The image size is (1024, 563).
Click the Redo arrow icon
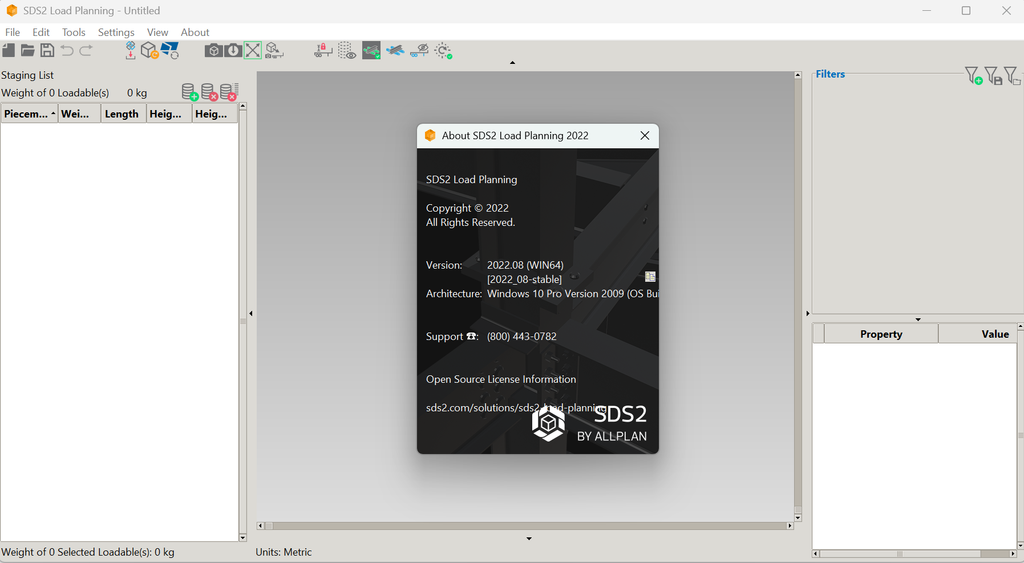tap(86, 50)
